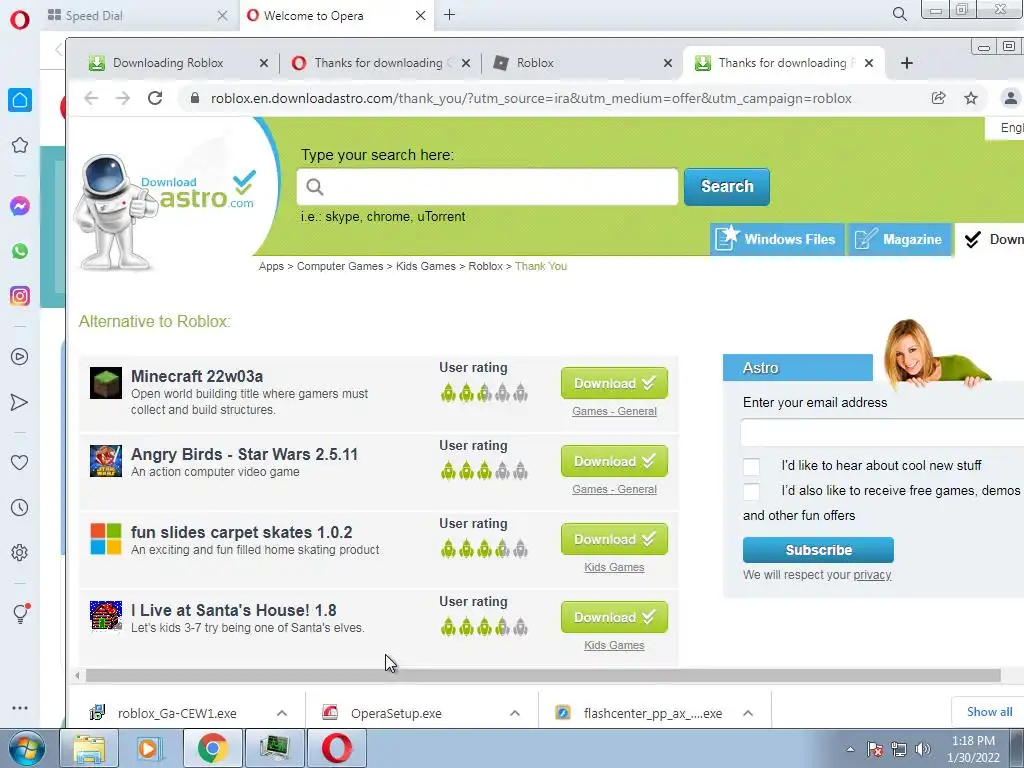The image size is (1024, 768).
Task: Open player icon in Opera sidebar
Action: 20,357
